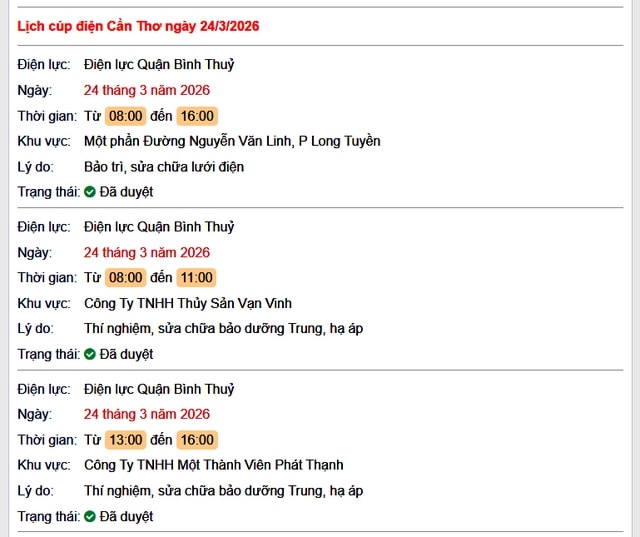Click the red date in the Phát Thạnh entry

click(x=147, y=414)
